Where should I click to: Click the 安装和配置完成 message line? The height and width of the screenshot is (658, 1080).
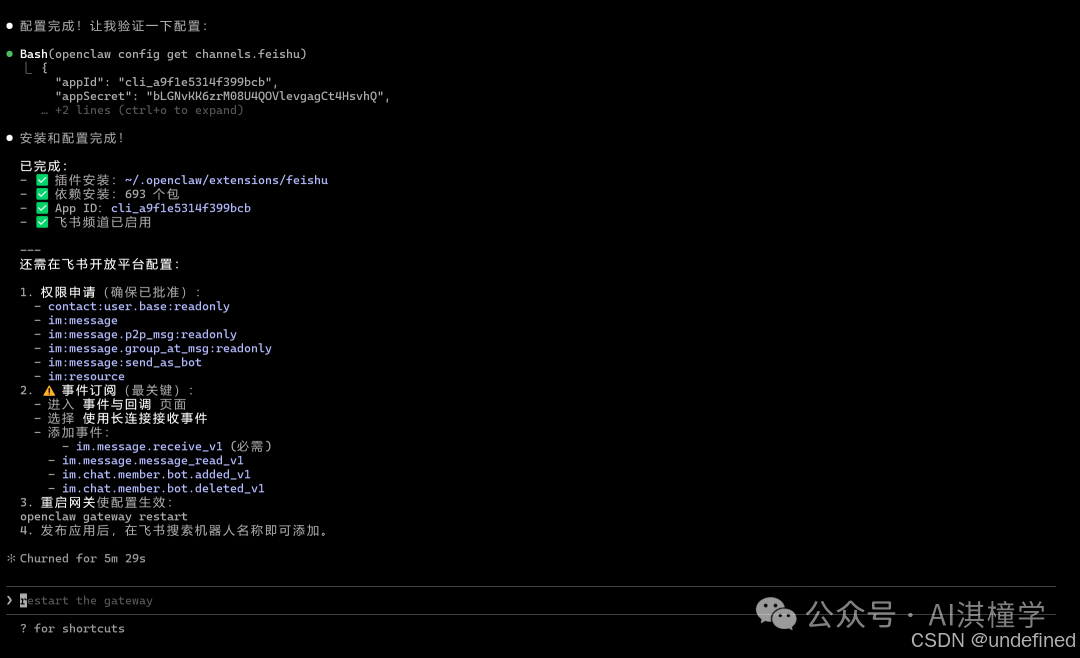coord(72,138)
